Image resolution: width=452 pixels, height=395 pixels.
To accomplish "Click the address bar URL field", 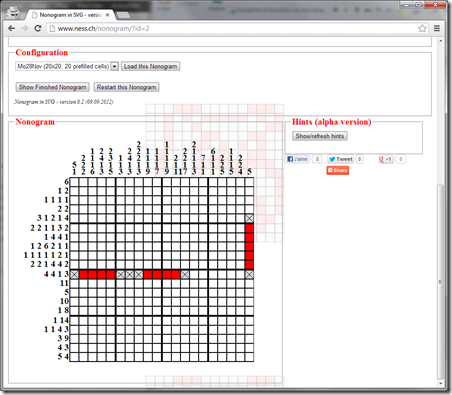I will 233,28.
